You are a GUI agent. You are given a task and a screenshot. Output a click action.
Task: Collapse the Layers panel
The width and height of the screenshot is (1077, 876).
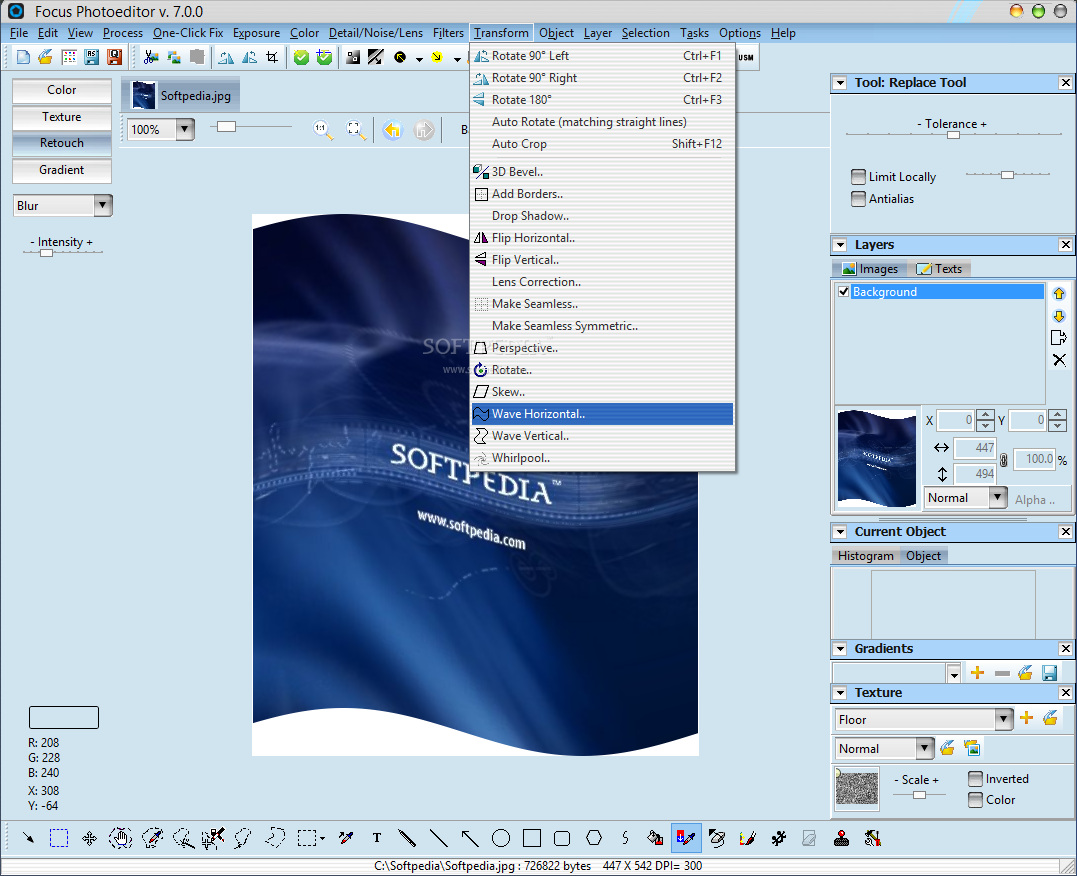click(839, 245)
